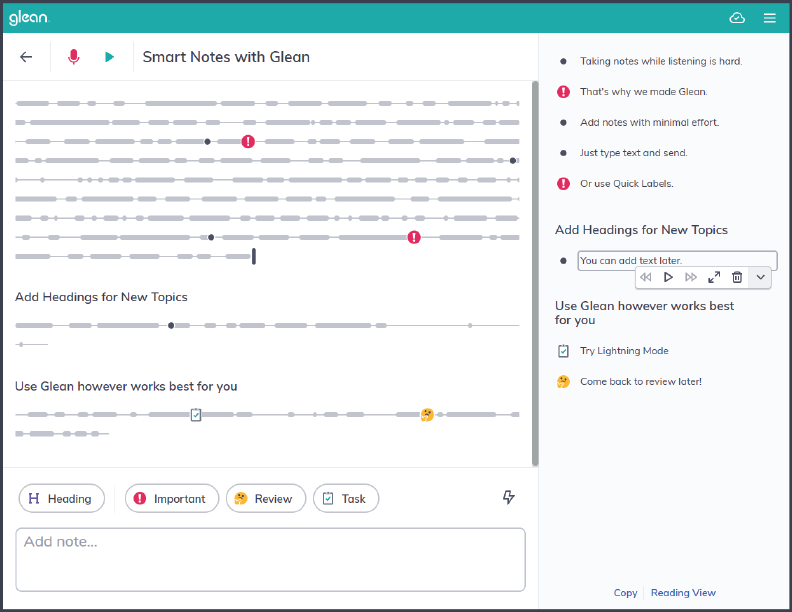Click timeline heading 'Add Headings for New Topics'

tap(101, 297)
